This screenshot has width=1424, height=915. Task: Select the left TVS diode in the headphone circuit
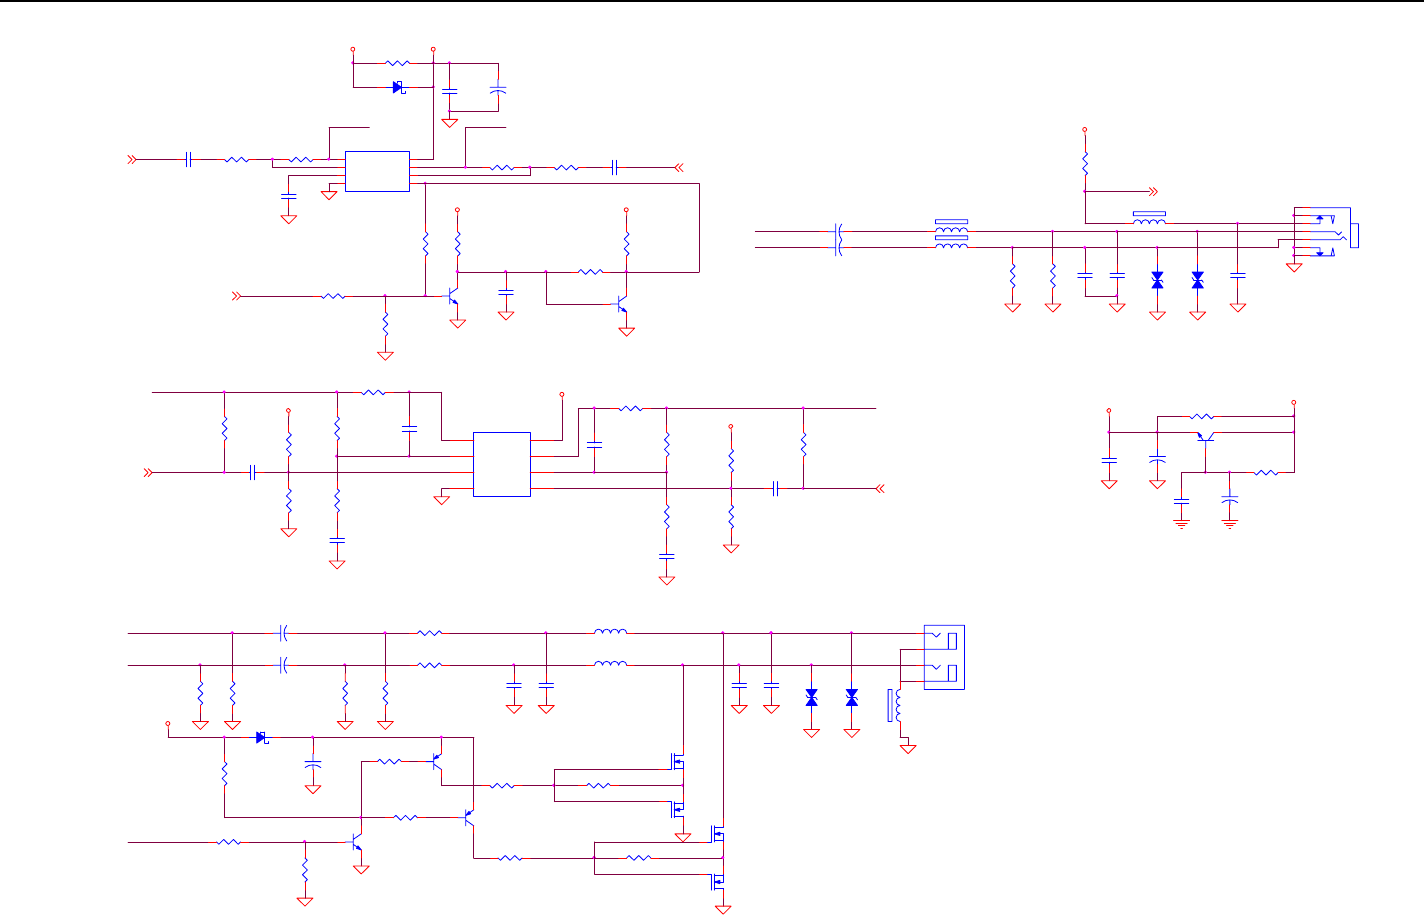[x=1157, y=280]
